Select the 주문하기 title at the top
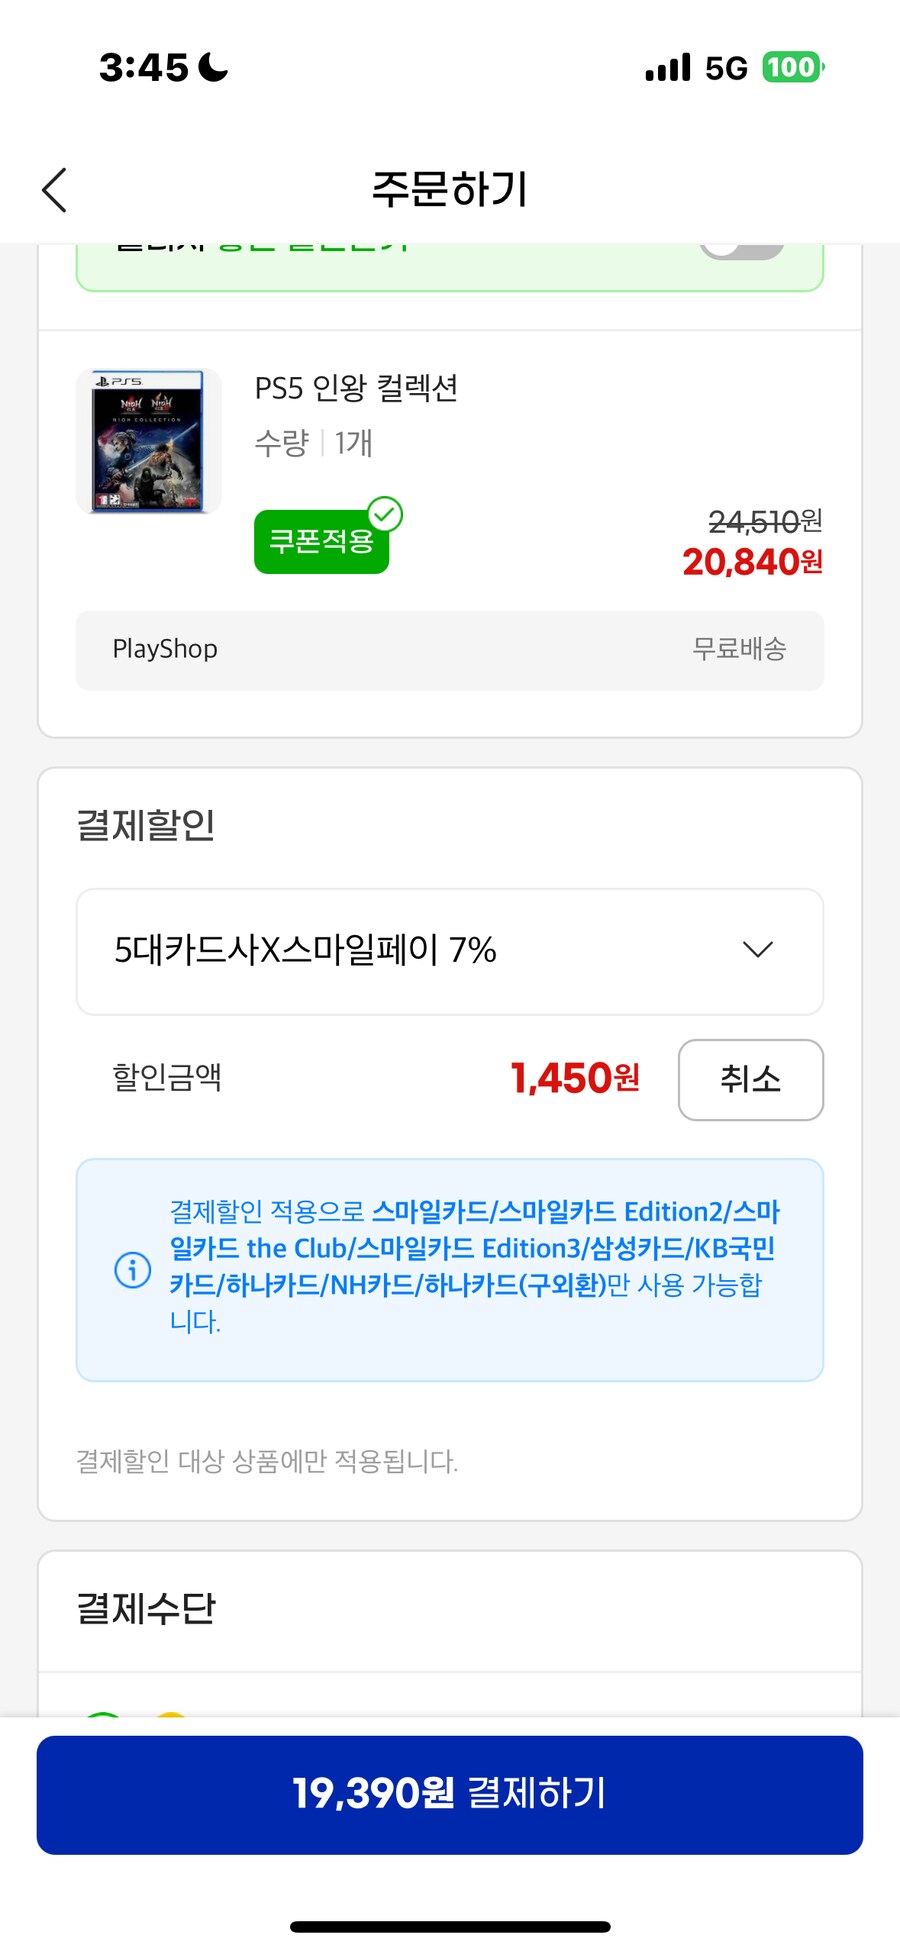The width and height of the screenshot is (900, 1951). click(x=450, y=189)
